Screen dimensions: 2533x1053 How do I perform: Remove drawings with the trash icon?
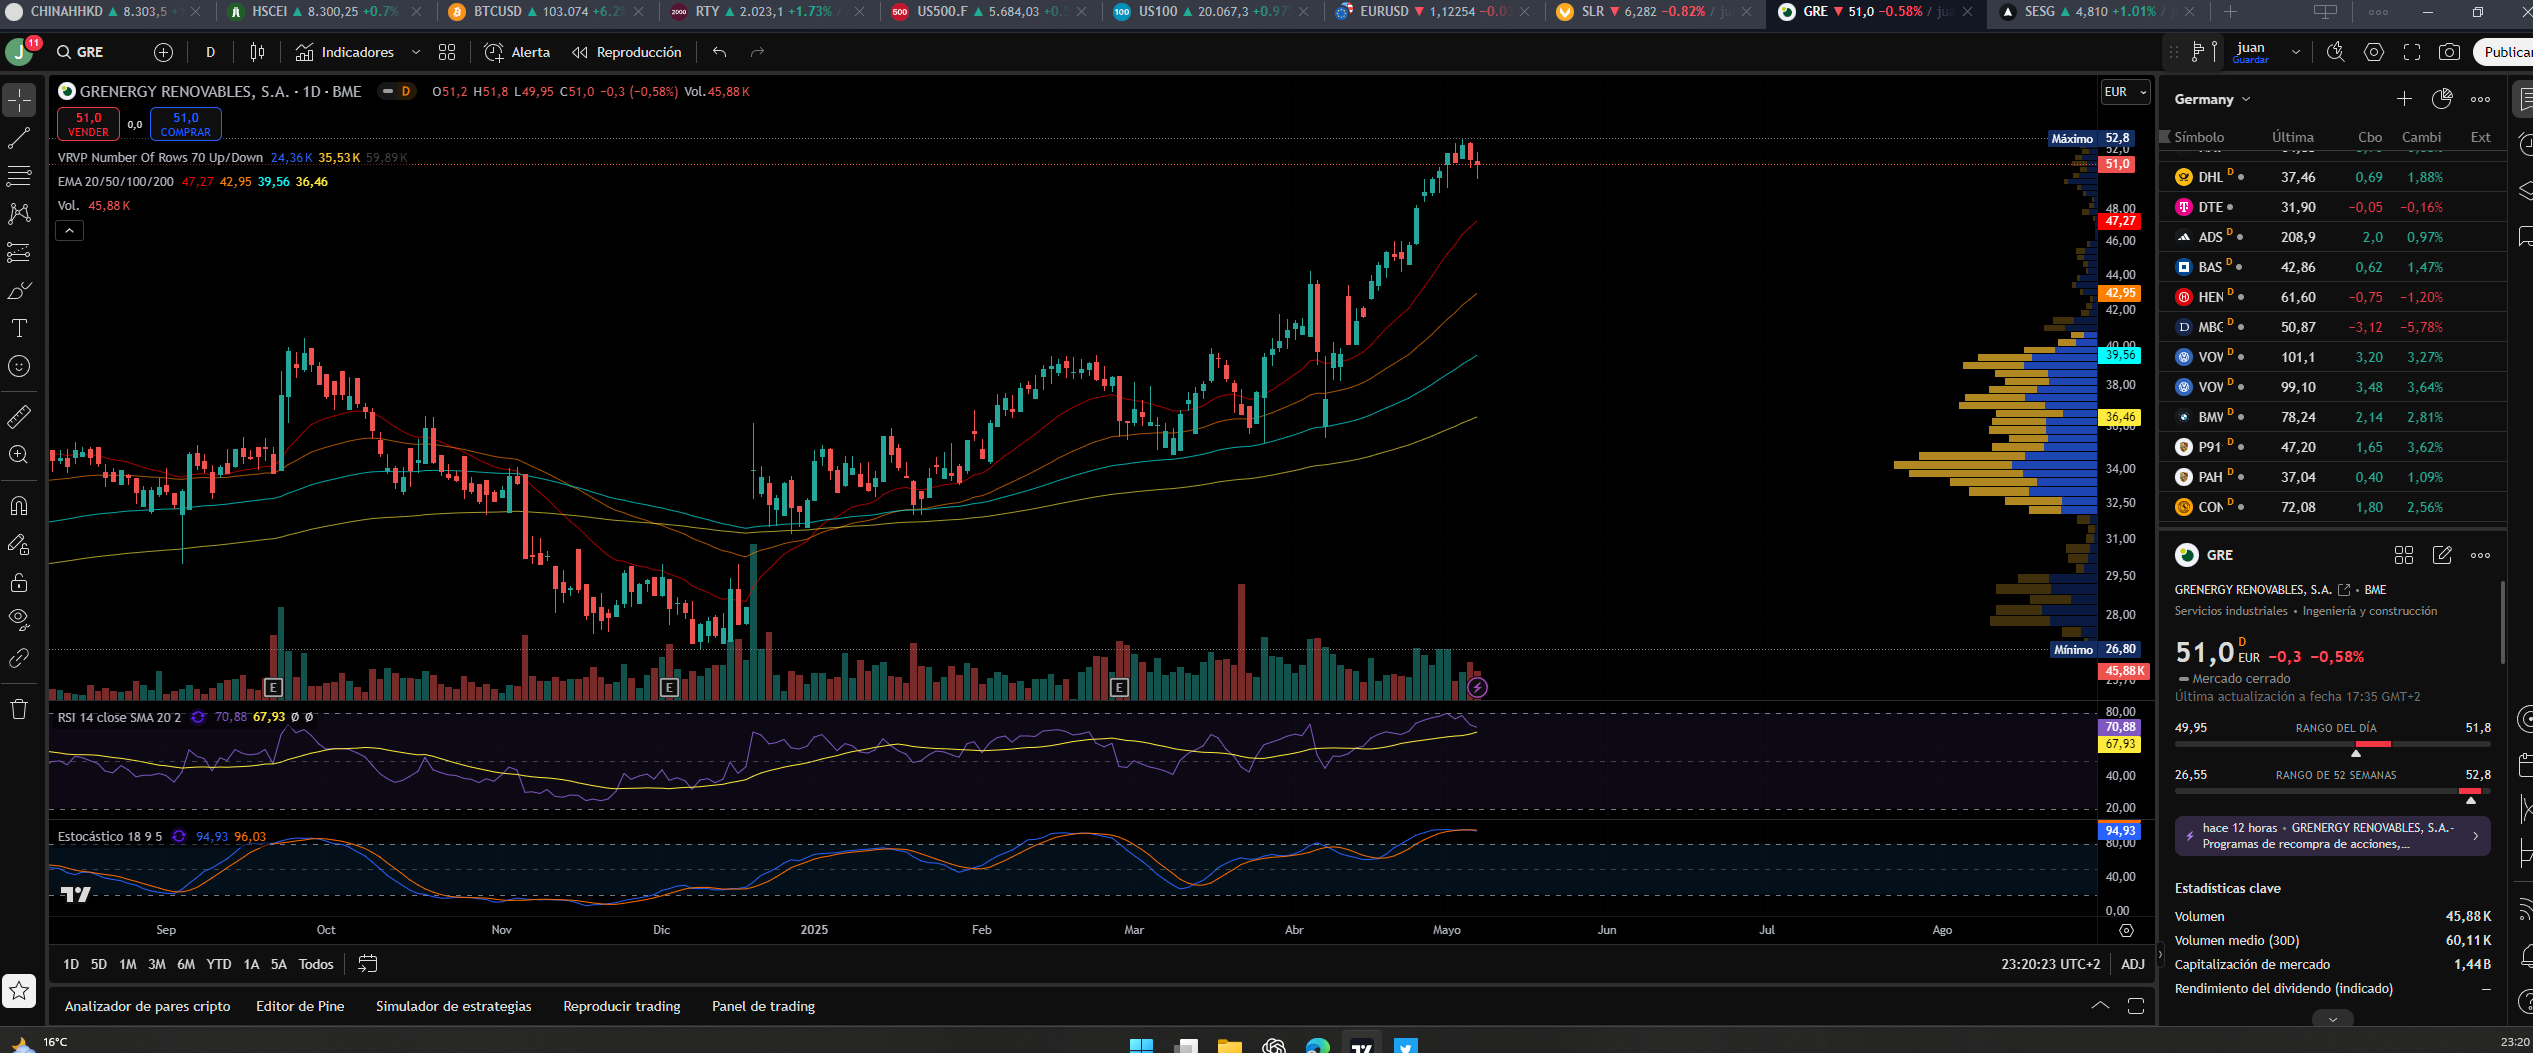(19, 709)
